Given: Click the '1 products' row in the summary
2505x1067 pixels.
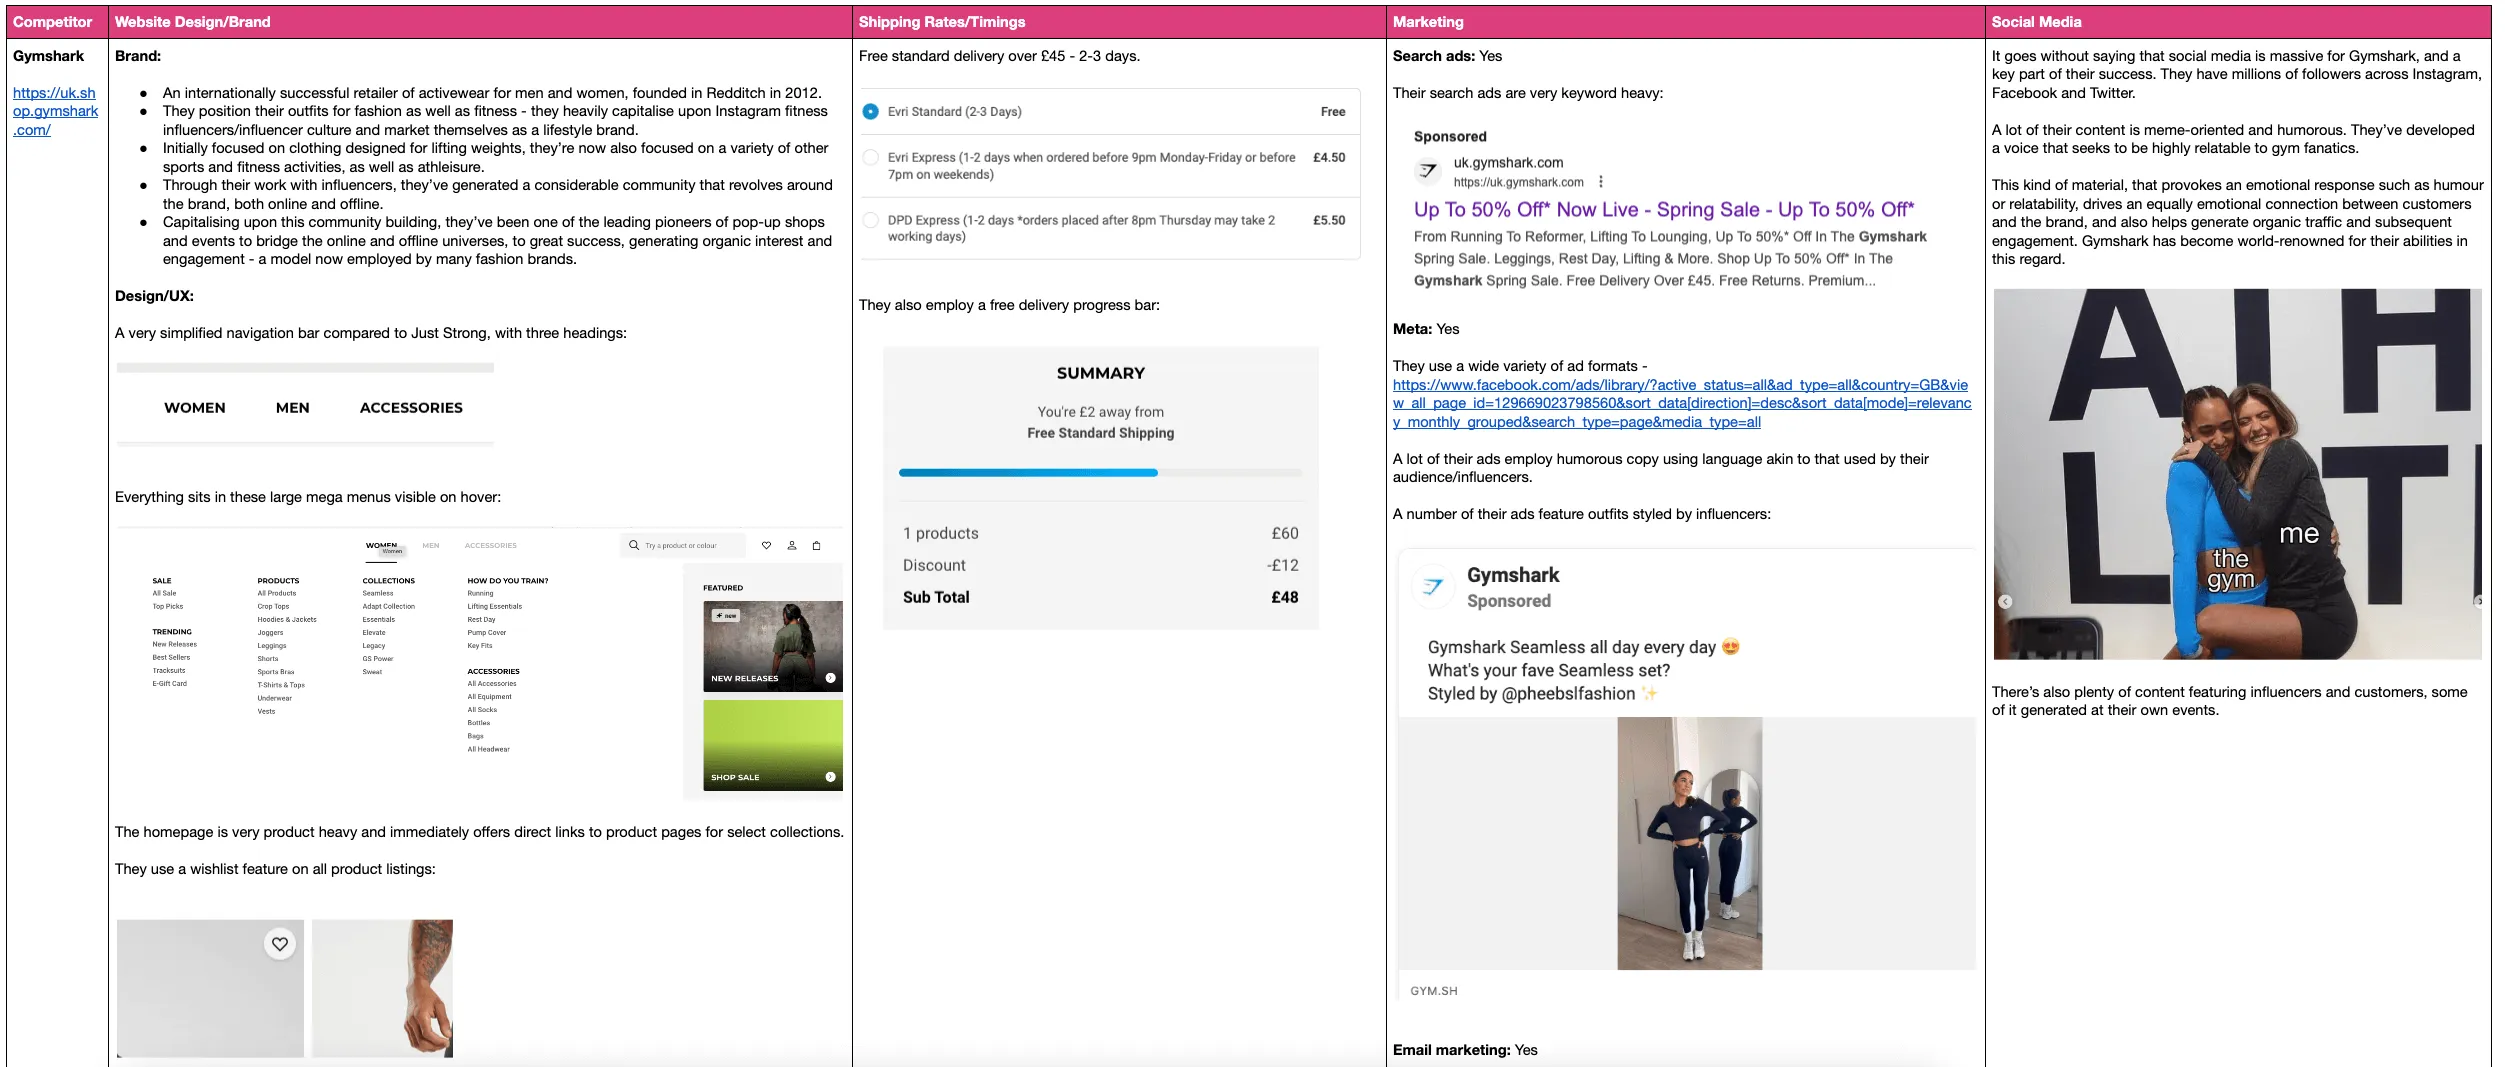Looking at the screenshot, I should pos(1100,533).
